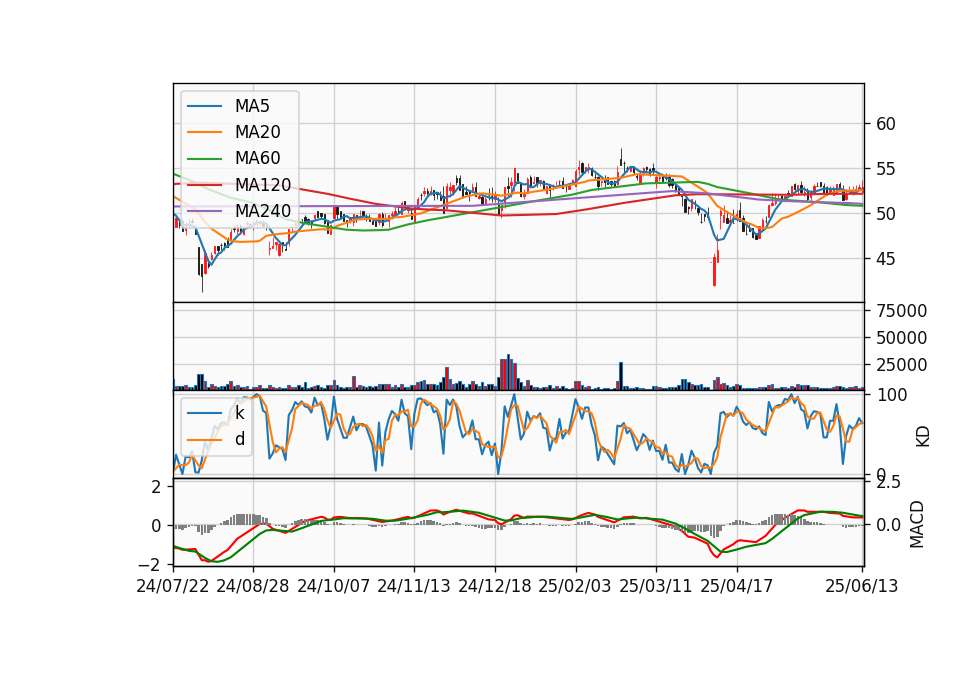The image size is (960, 690).
Task: Click the blue MA5 legend line sample
Action: point(204,106)
